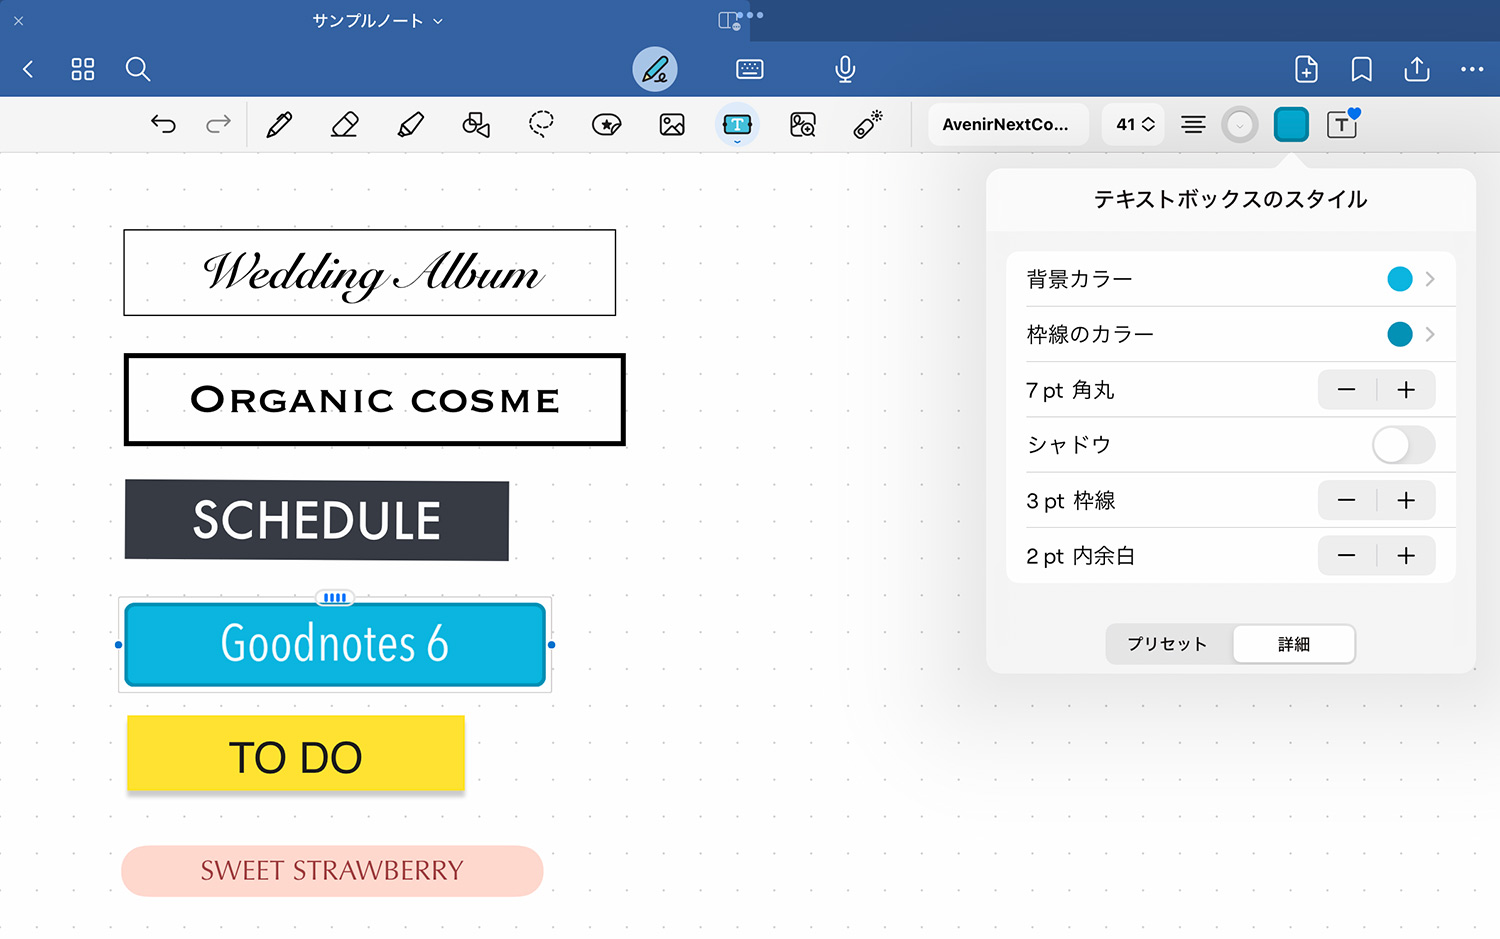Viewport: 1500px width, 939px height.
Task: Open text alignment options
Action: tap(1193, 124)
